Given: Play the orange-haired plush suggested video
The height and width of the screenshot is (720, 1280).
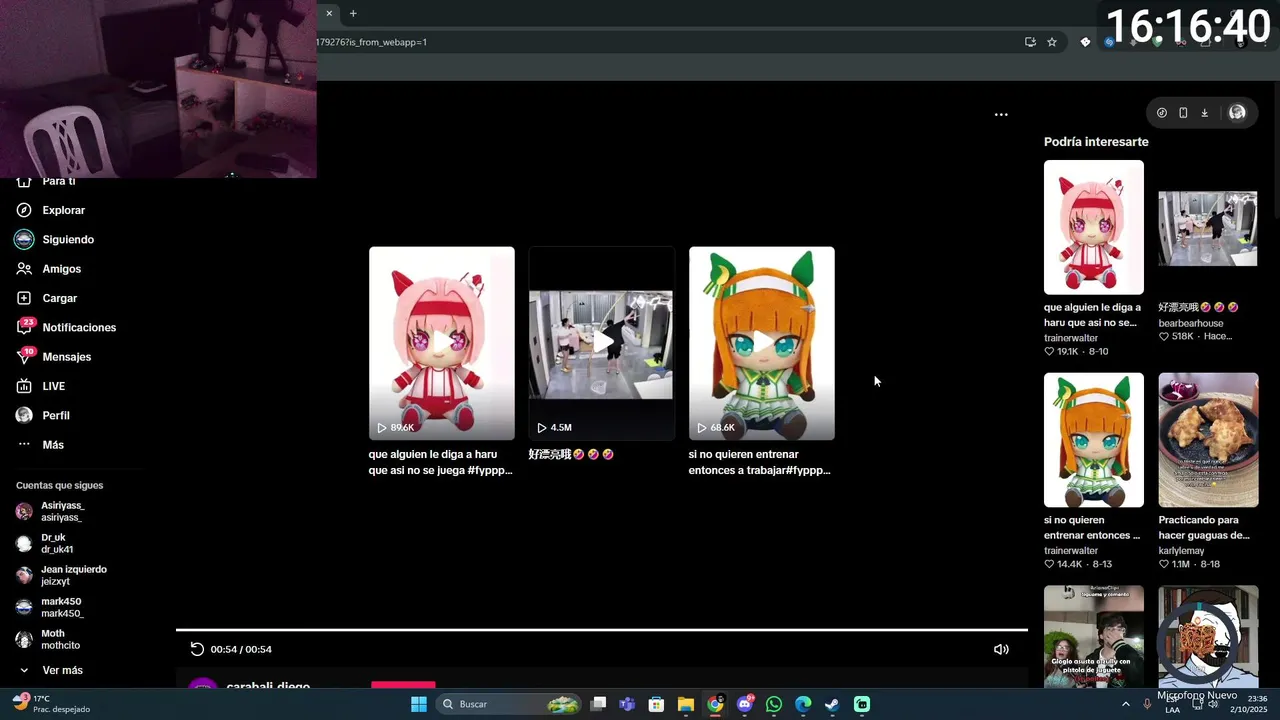Looking at the screenshot, I should (x=761, y=343).
